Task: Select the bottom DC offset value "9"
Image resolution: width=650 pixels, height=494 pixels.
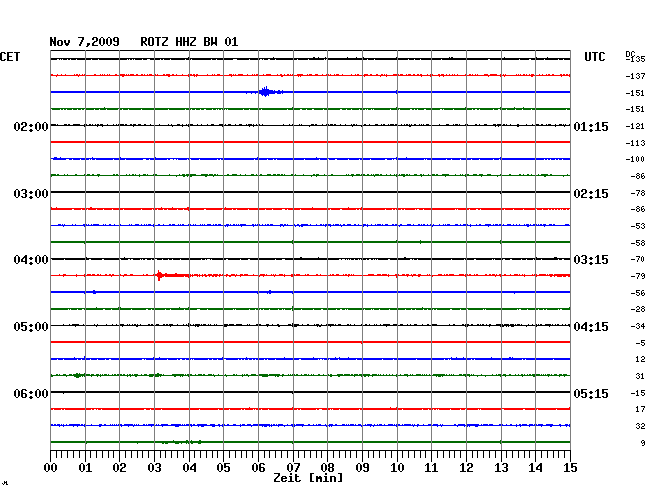Action: click(x=643, y=443)
